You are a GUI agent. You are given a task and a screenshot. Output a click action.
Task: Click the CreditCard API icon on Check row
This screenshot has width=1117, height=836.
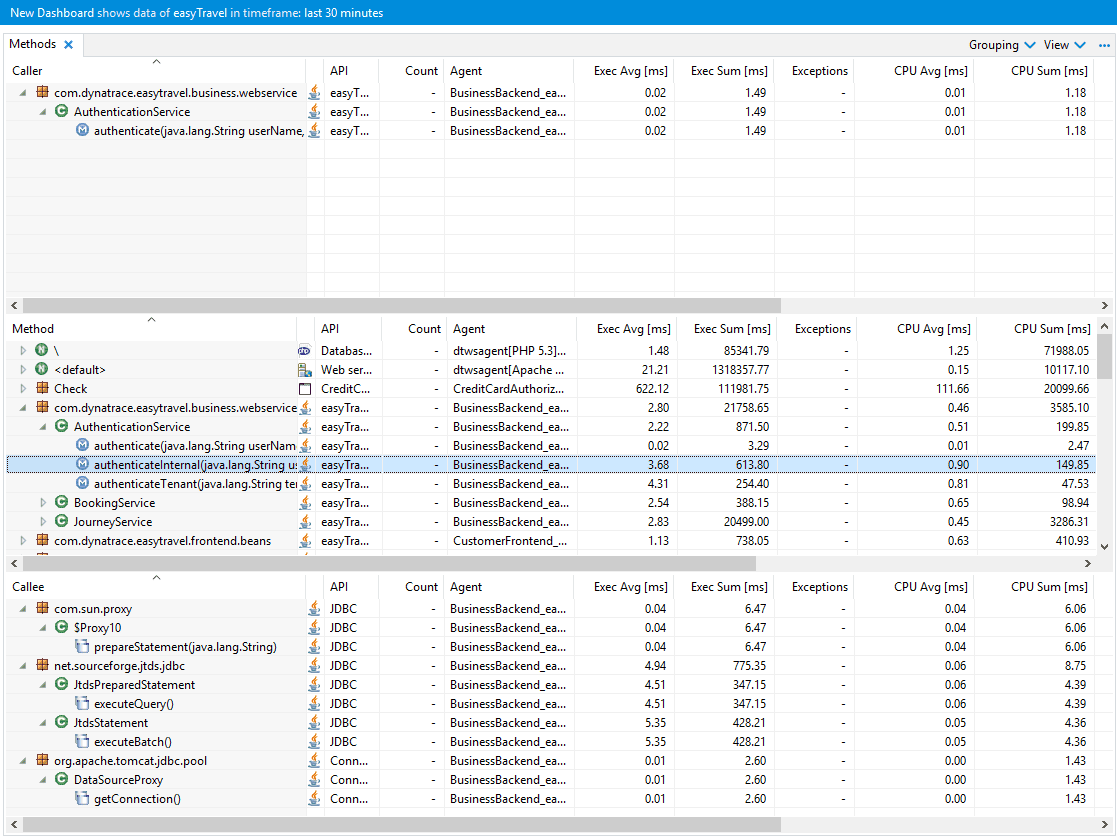click(x=305, y=389)
